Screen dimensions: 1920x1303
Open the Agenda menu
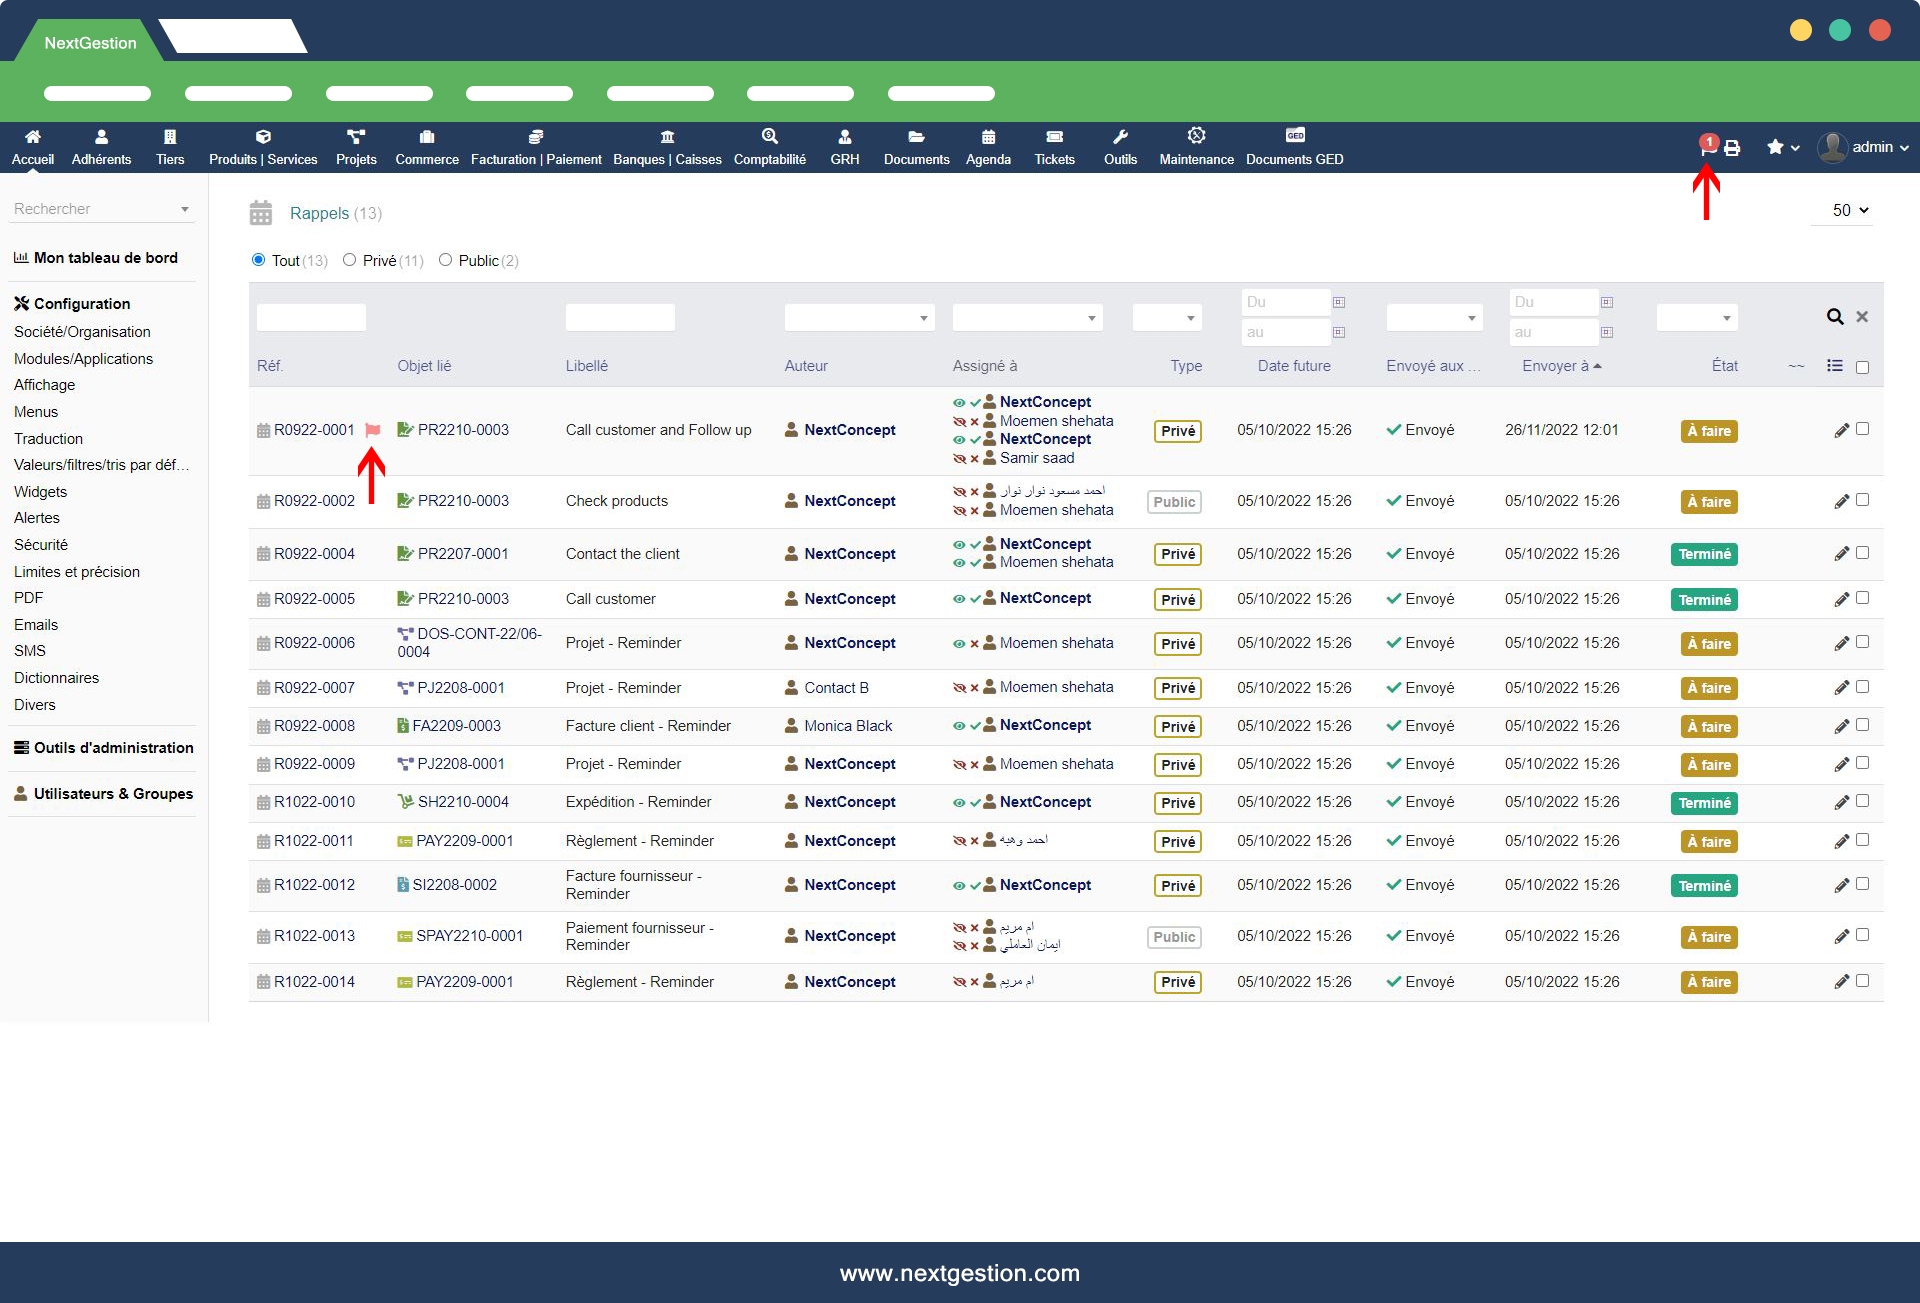(x=988, y=146)
